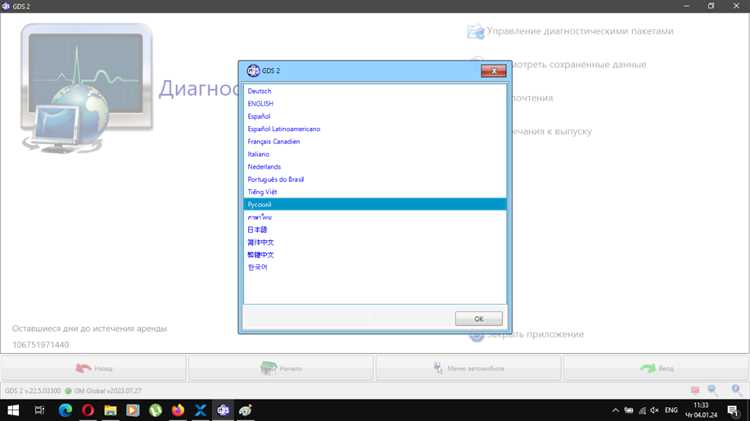Click monitor icon in GDS status bar

tap(713, 390)
